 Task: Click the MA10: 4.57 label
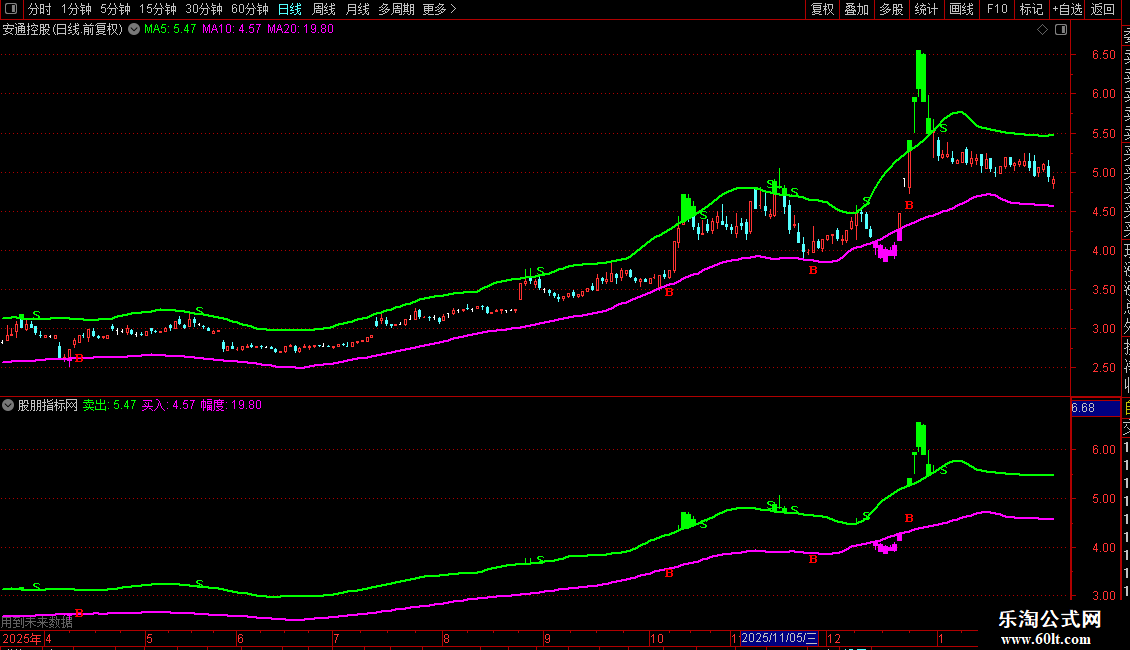(x=231, y=30)
